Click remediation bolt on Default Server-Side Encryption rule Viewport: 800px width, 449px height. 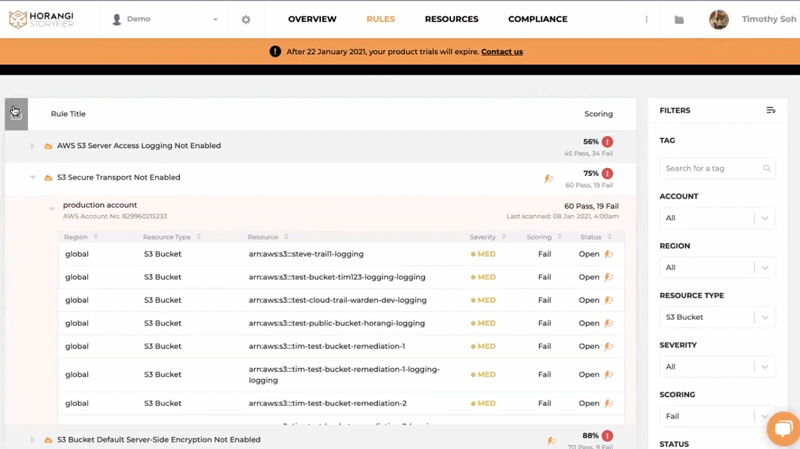pos(552,440)
